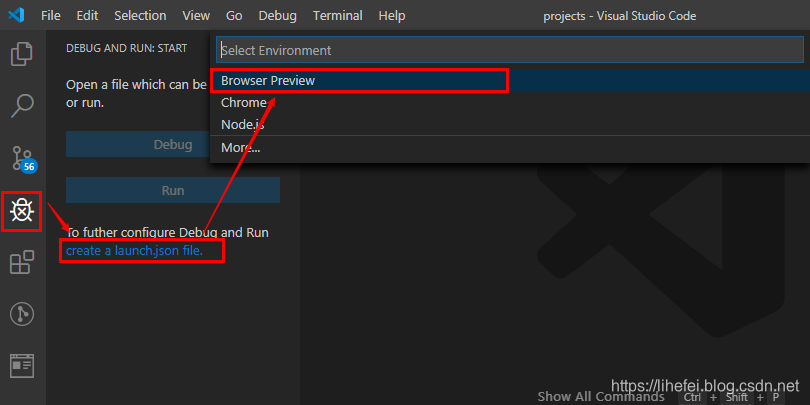Click the Run button in the sidebar
The height and width of the screenshot is (405, 810).
click(173, 190)
